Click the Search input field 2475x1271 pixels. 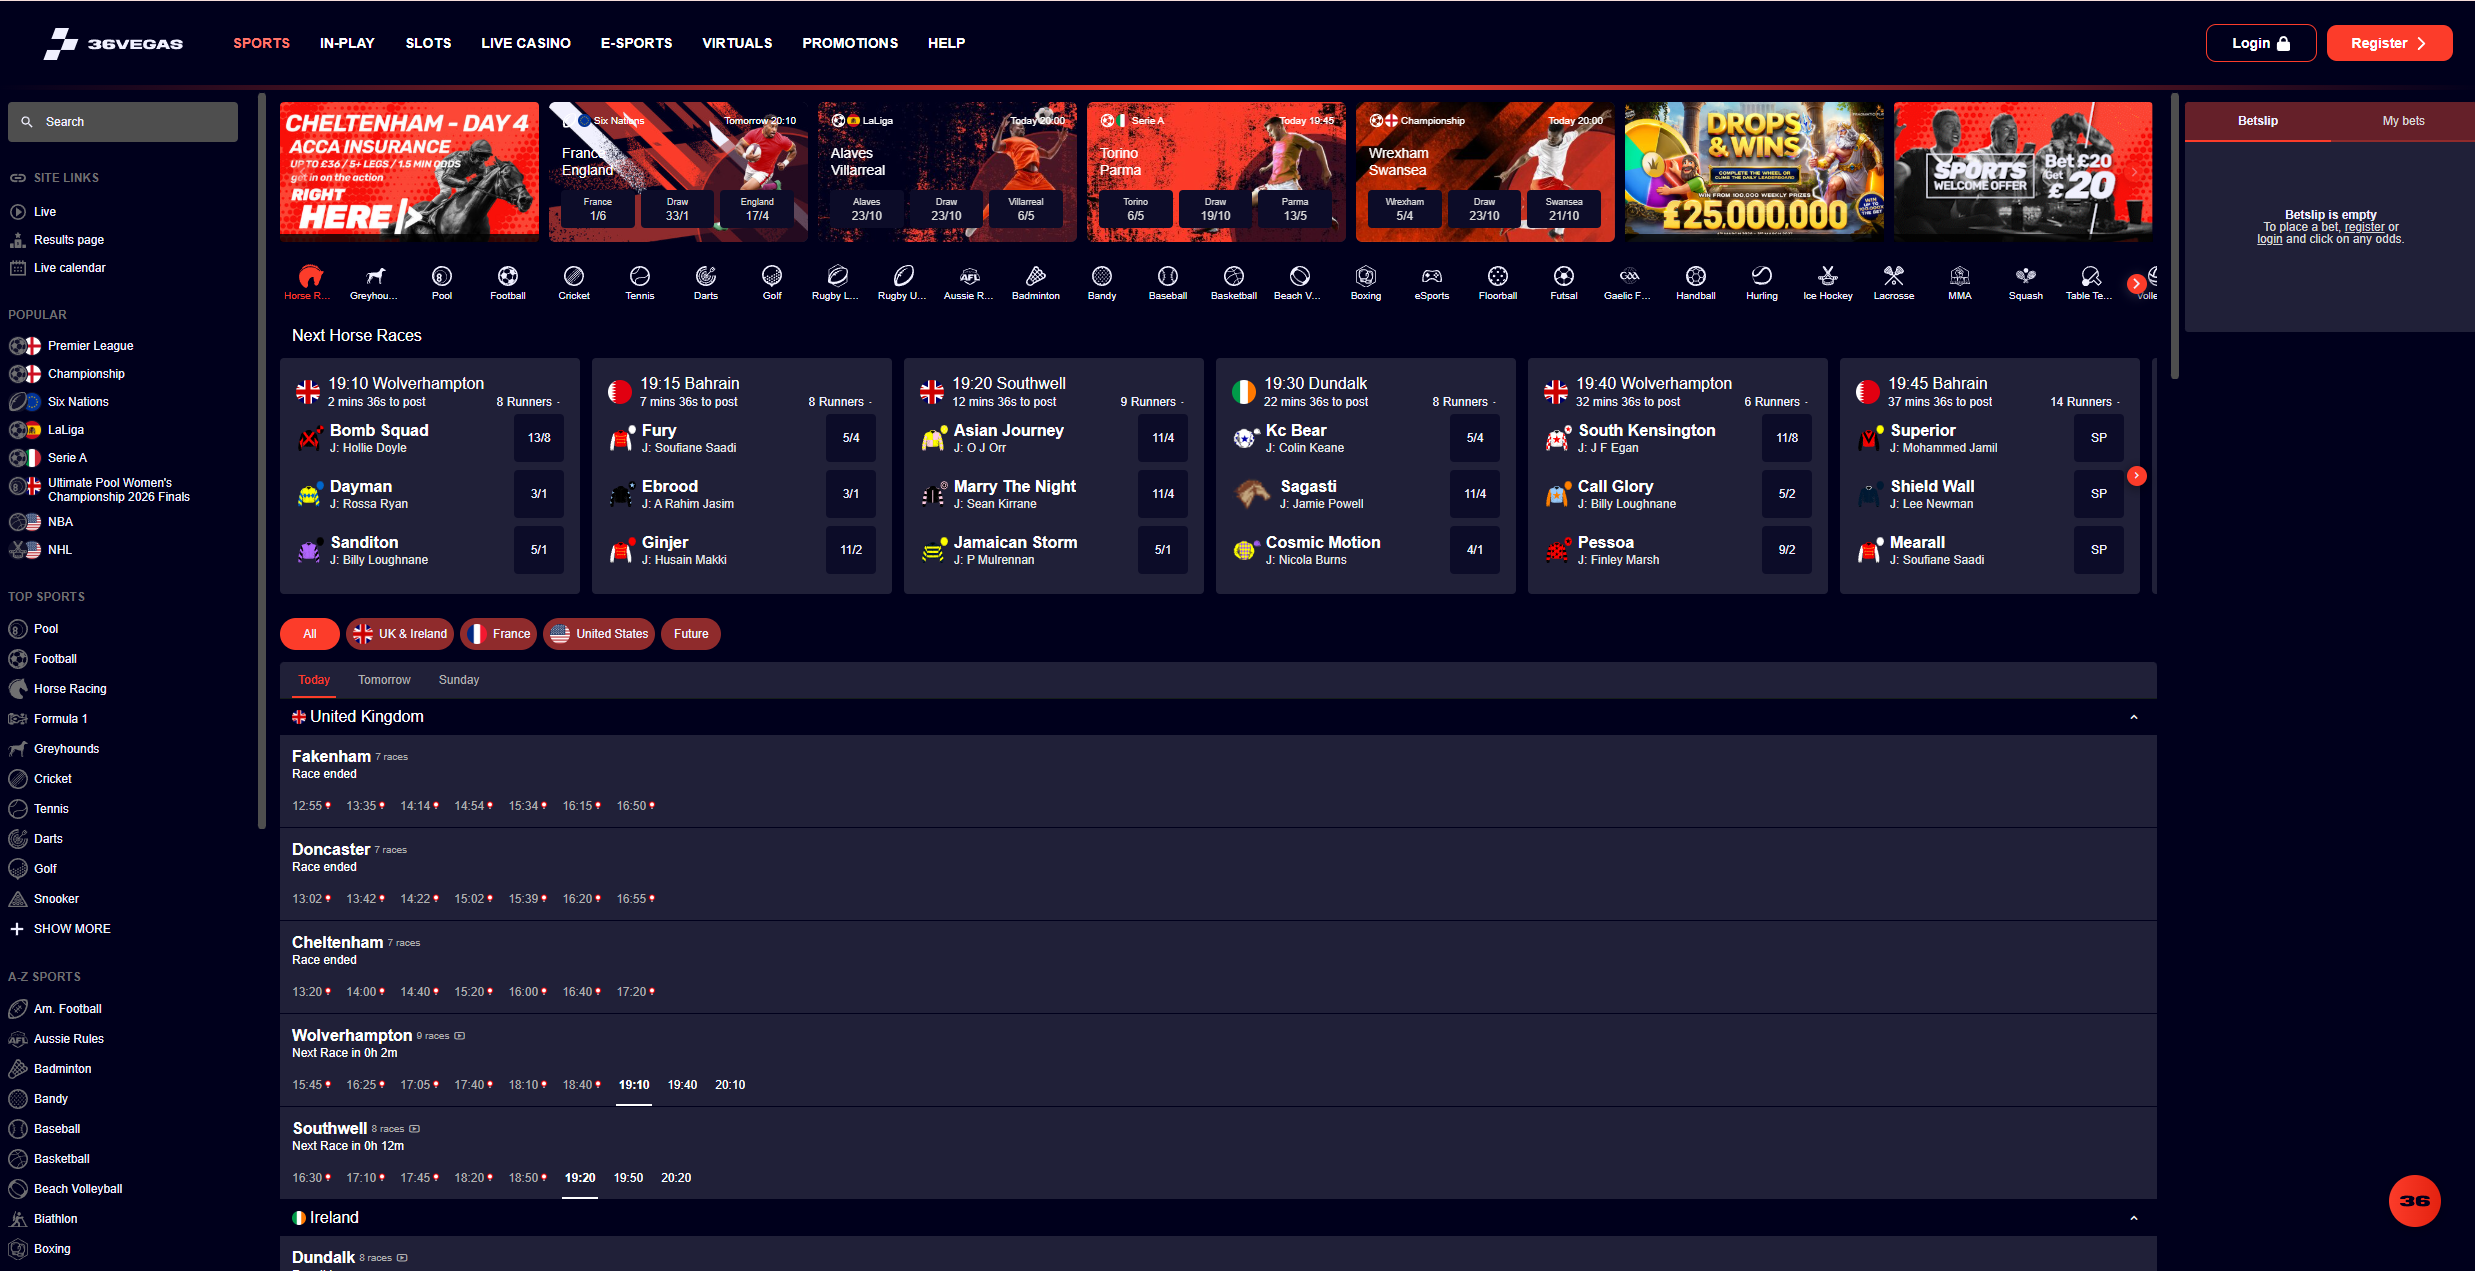123,122
